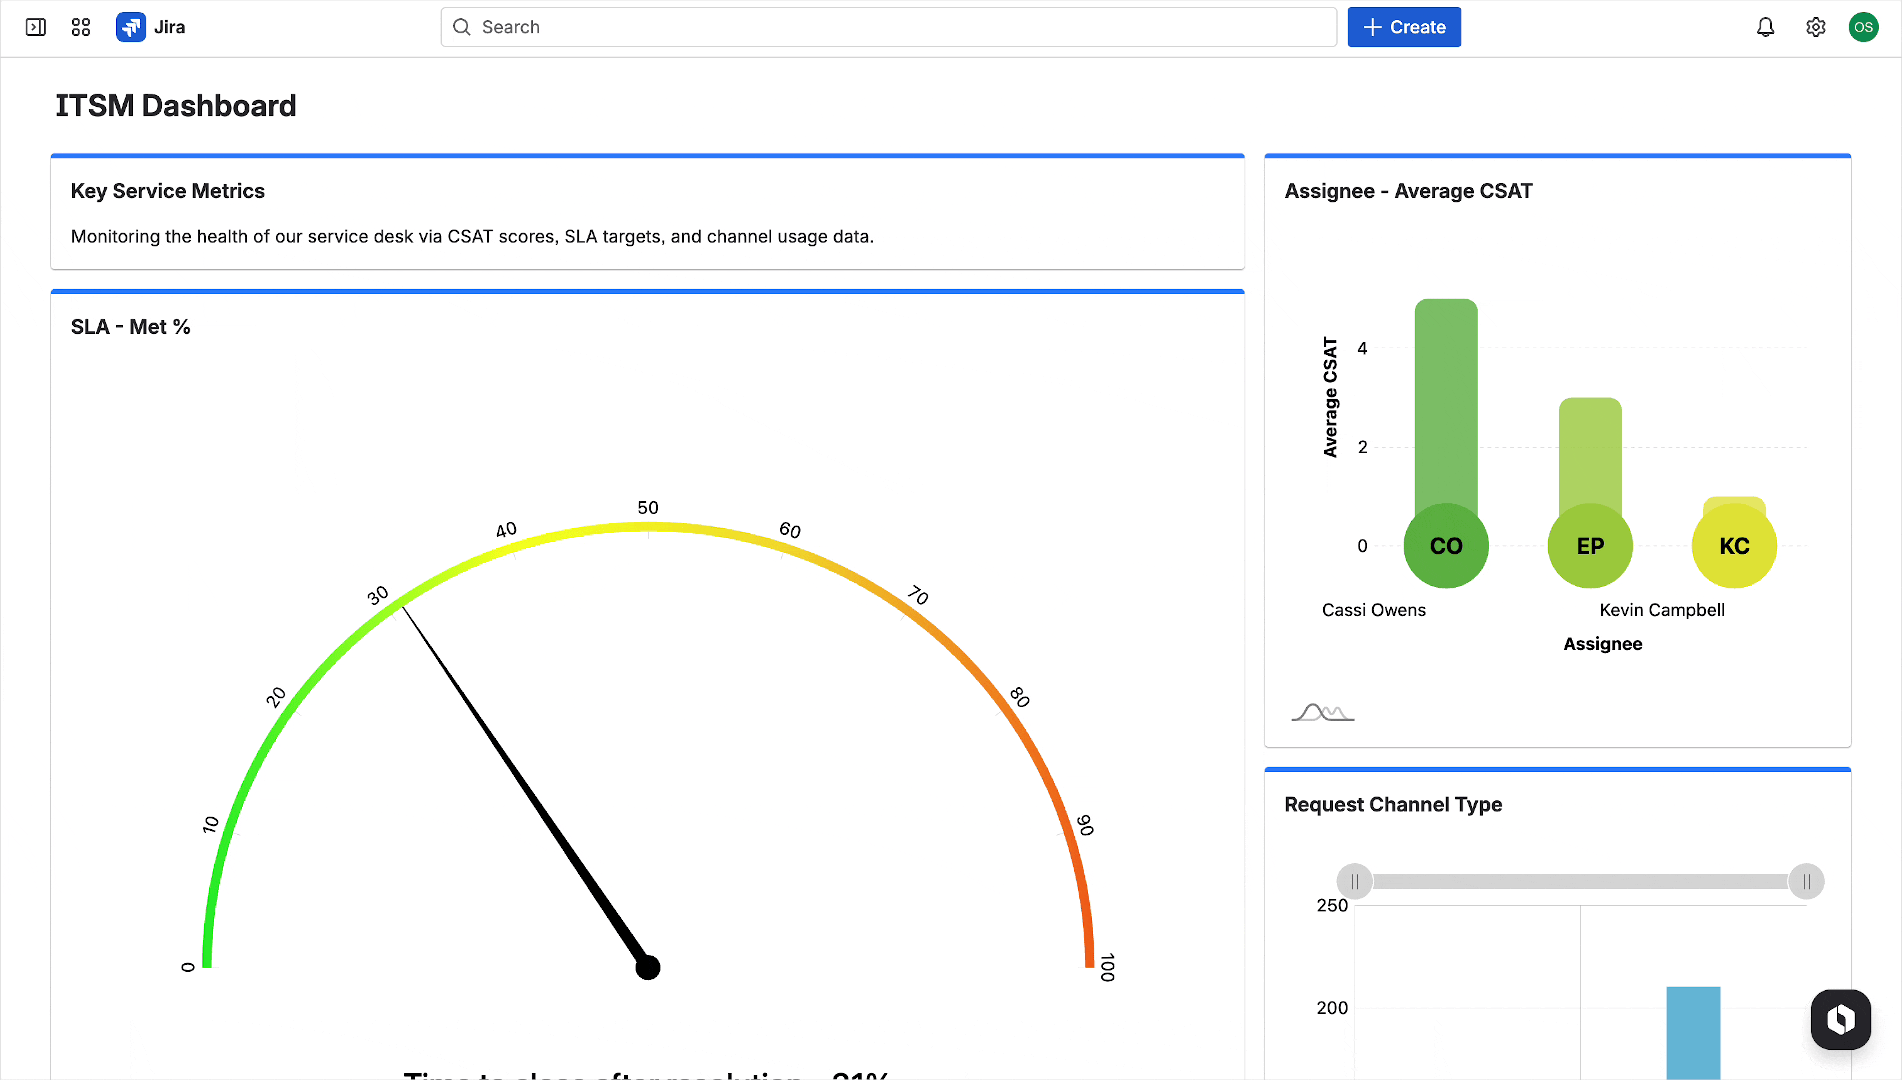Toggle the sidebar panel icon
This screenshot has height=1080, width=1902.
coord(36,27)
